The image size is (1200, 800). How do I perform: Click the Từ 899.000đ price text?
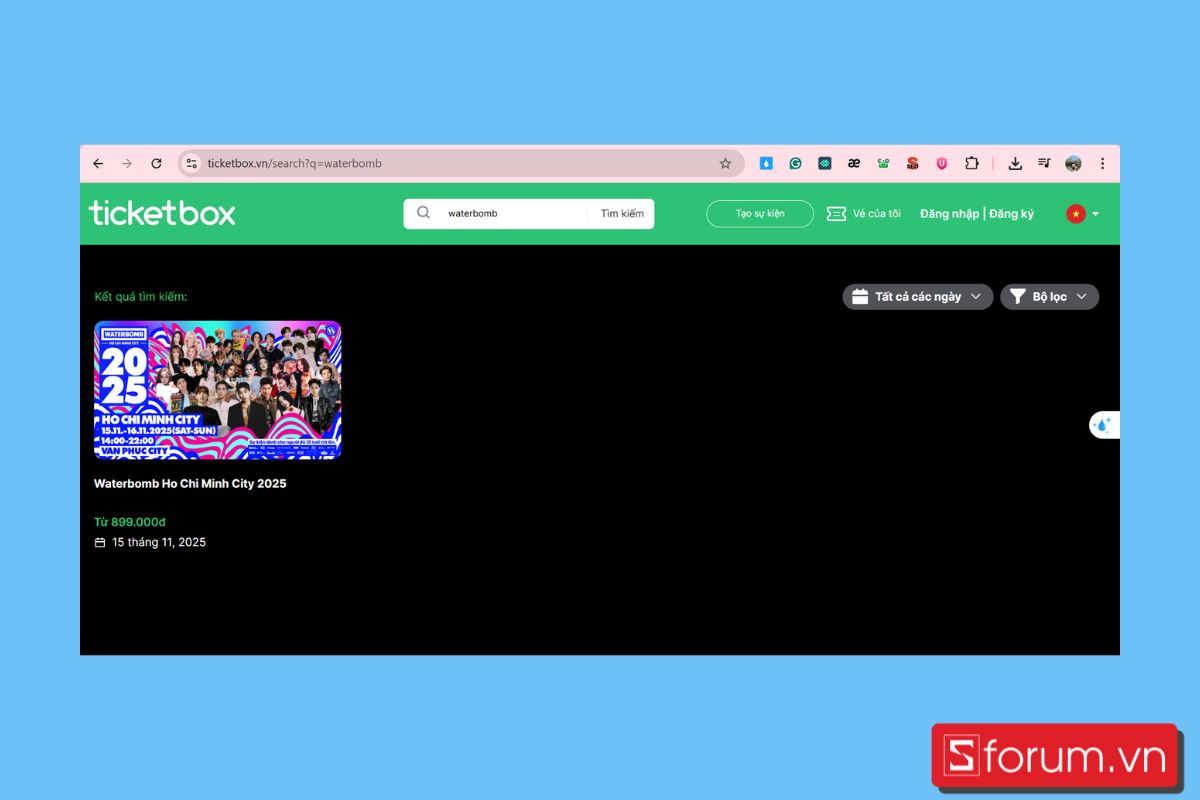coord(130,522)
